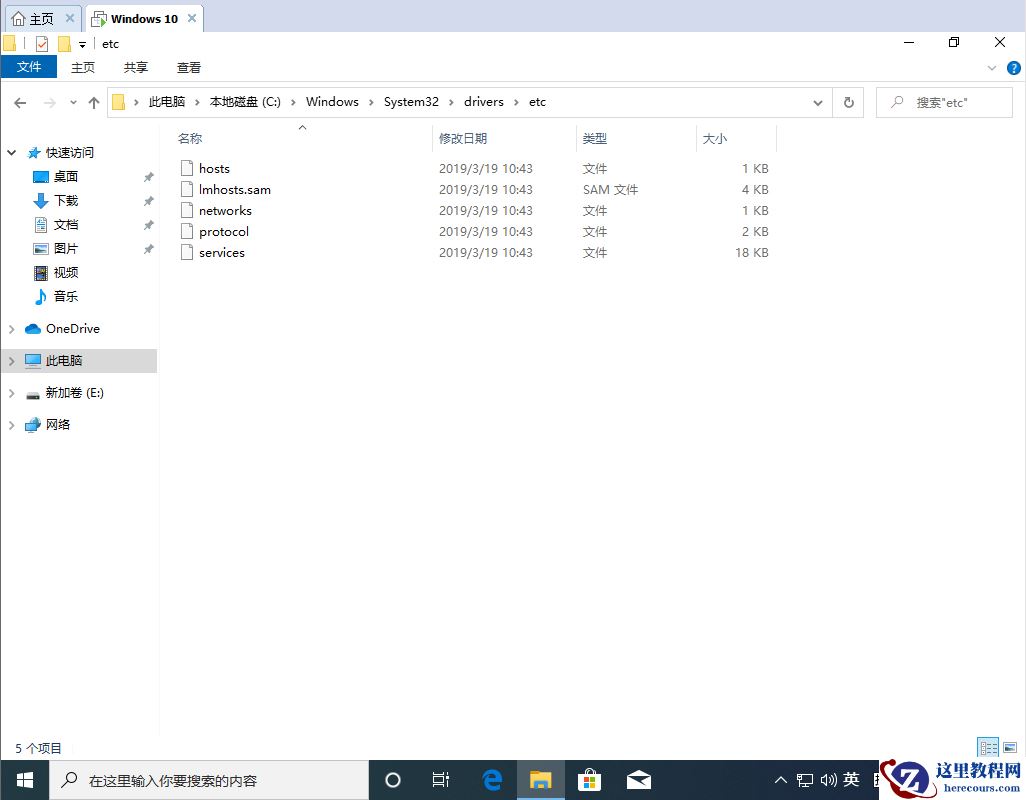Expand the OneDrive tree item
This screenshot has height=800, width=1026.
(10, 328)
